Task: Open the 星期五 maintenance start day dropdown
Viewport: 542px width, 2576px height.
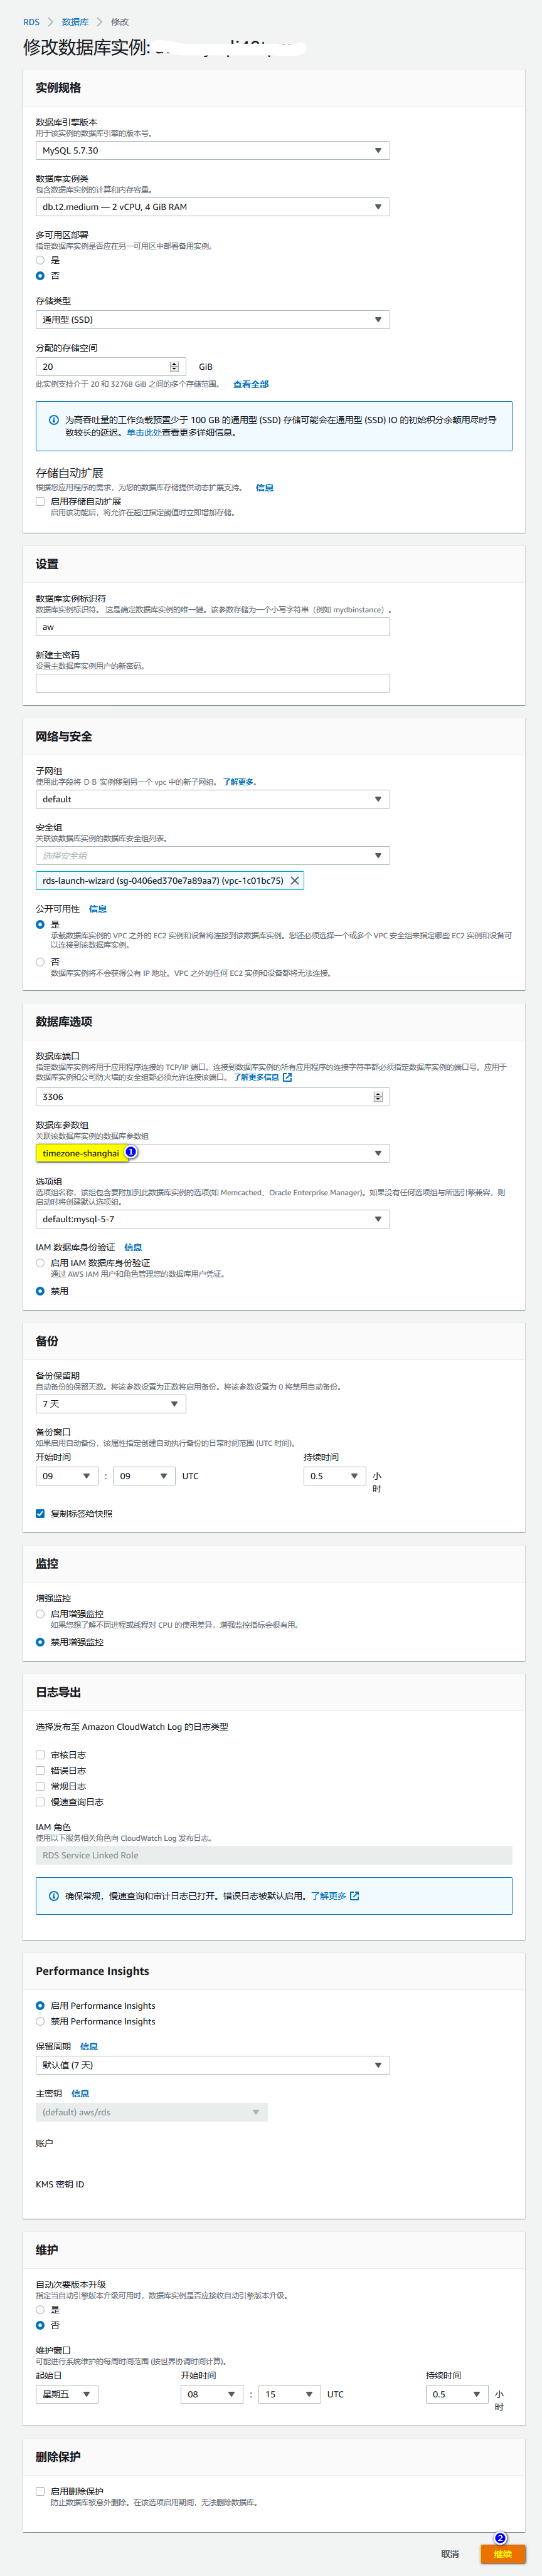Action: (67, 2394)
